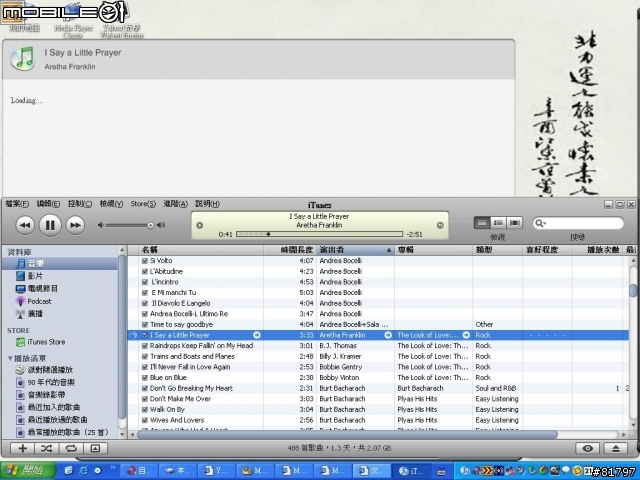Click the playhead diamond marker
Screen dimensions: 640x480
(x=269, y=234)
